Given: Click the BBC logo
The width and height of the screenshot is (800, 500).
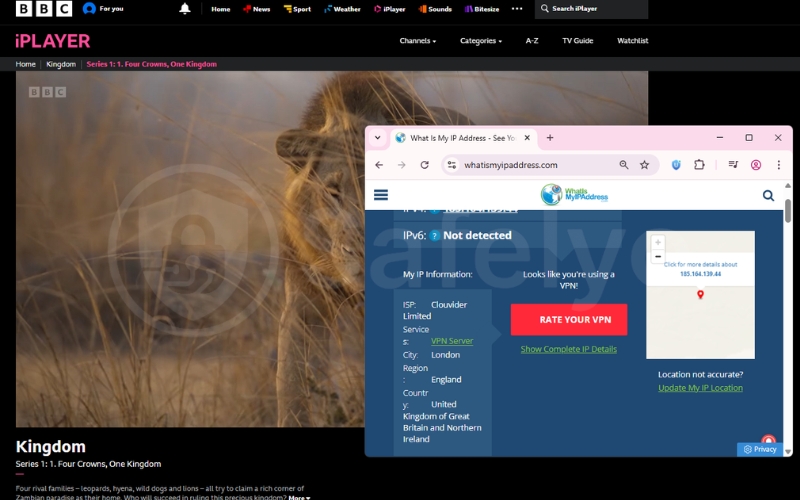Looking at the screenshot, I should click(x=44, y=9).
